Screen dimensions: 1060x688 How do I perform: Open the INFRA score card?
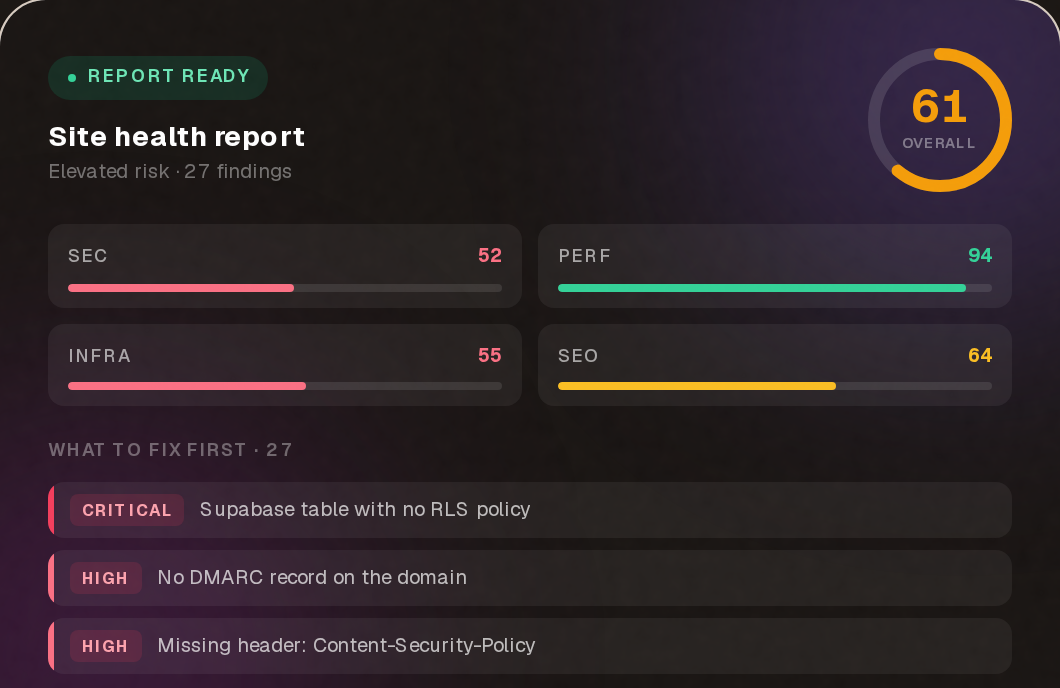tap(285, 365)
